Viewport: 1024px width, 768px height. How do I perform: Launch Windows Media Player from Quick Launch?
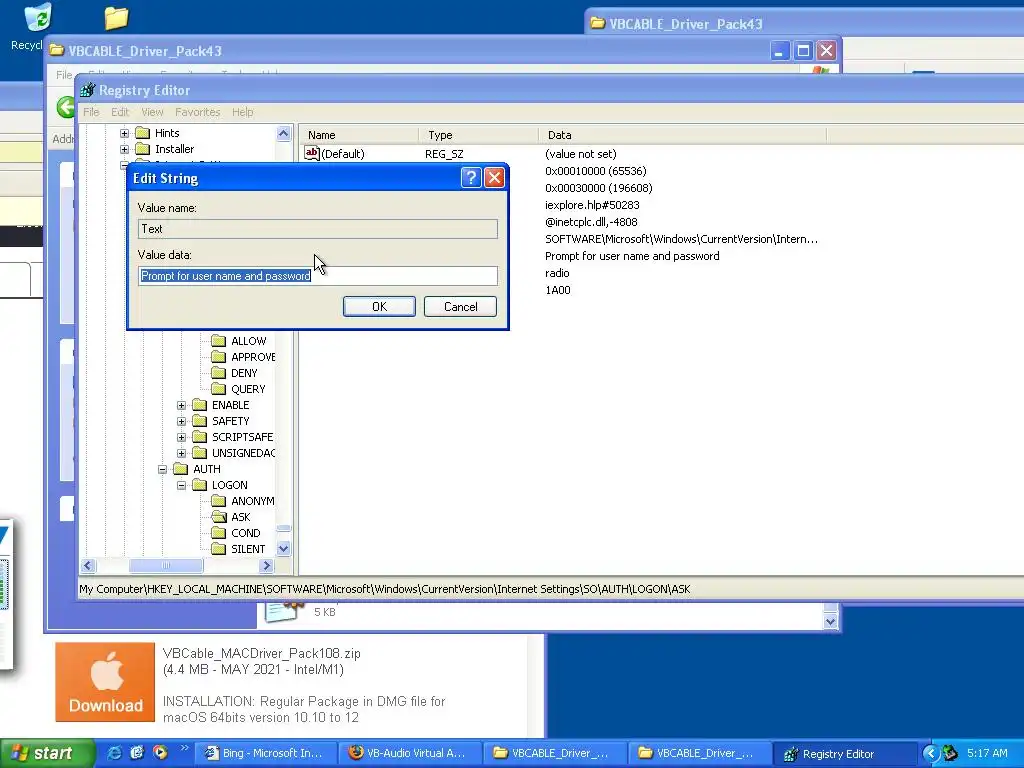160,753
